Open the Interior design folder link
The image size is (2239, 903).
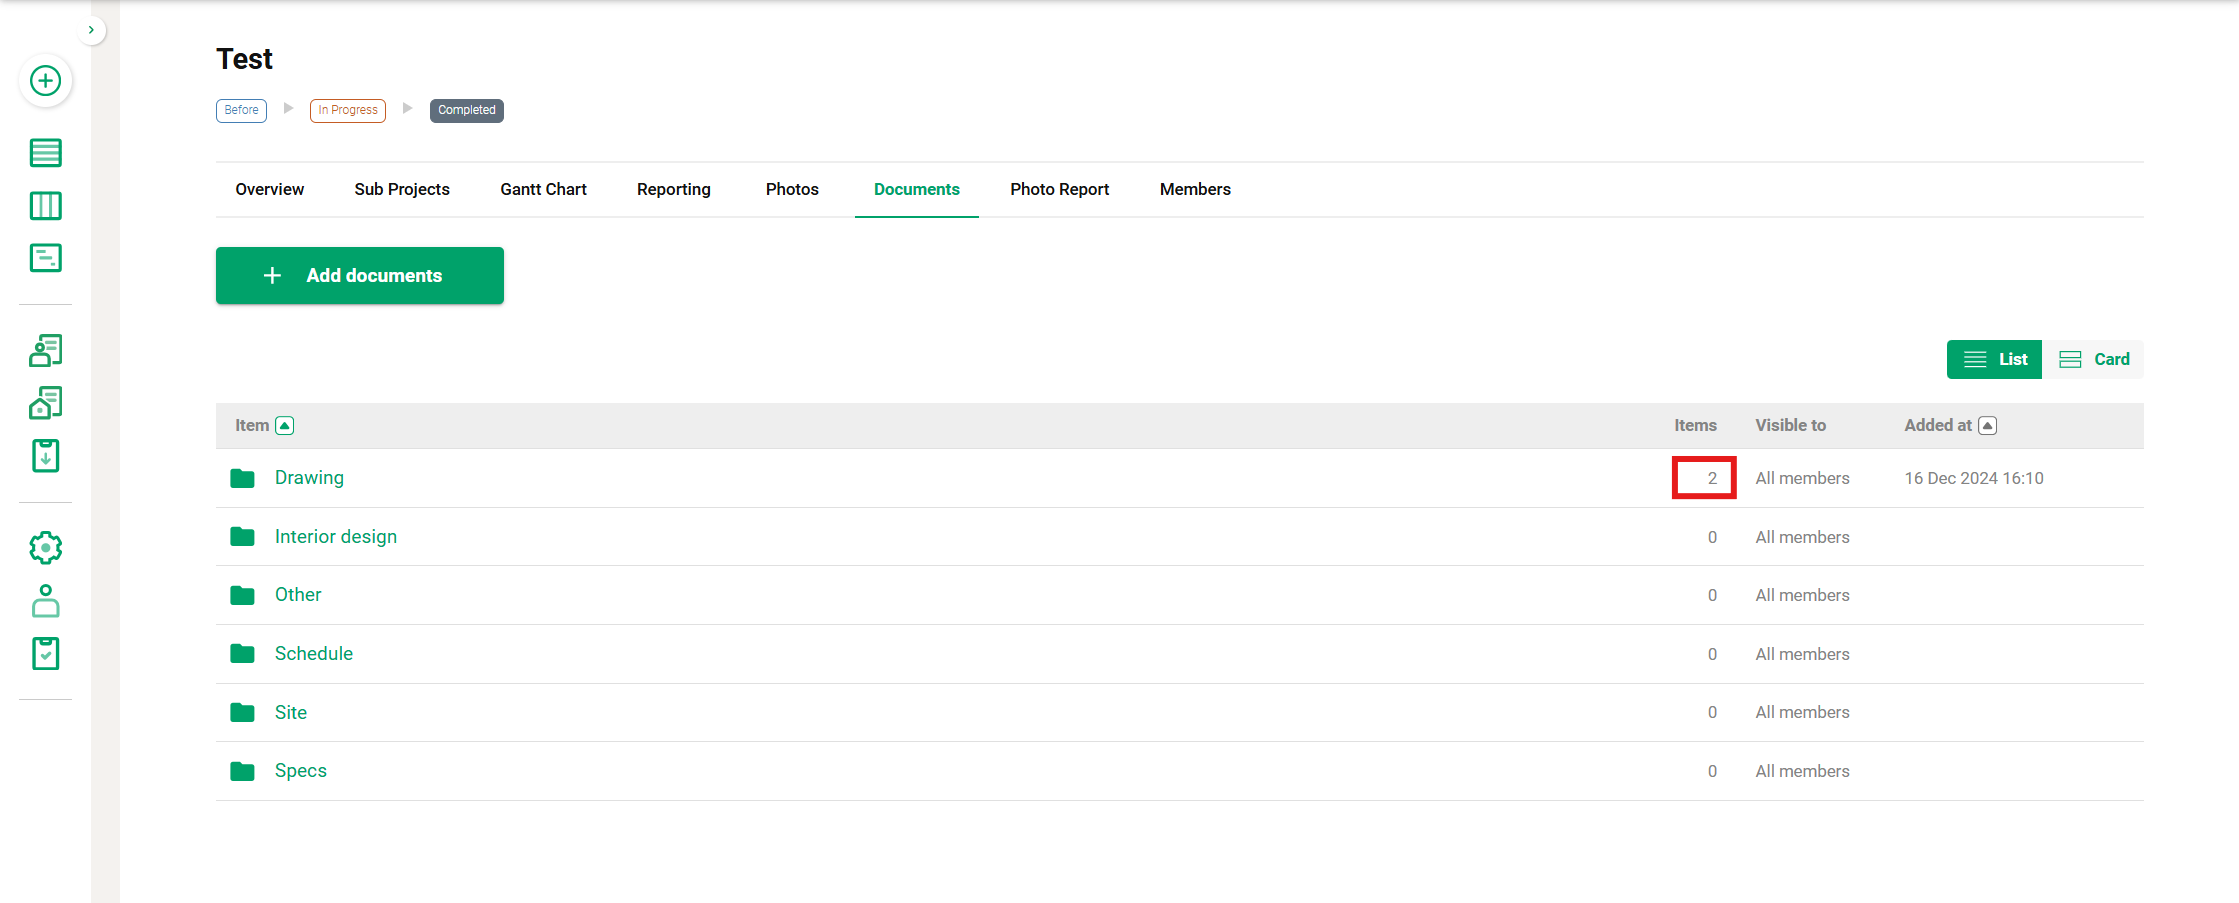coord(335,537)
